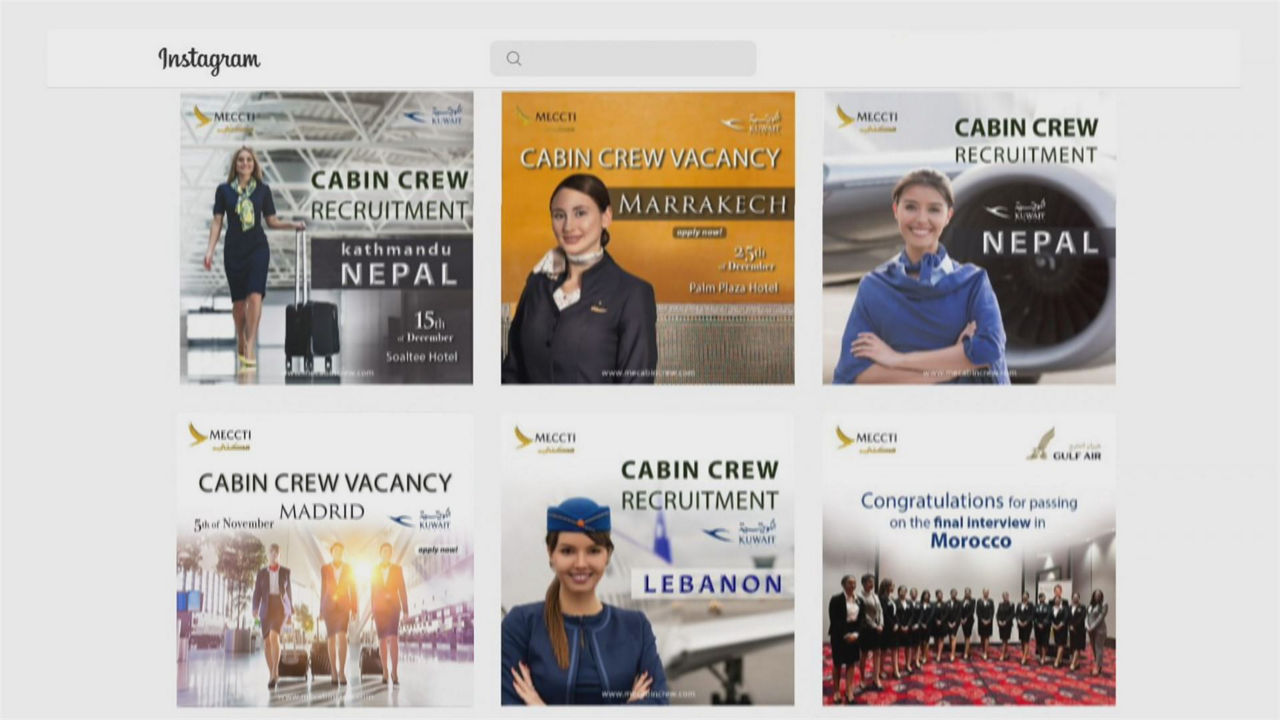Focus the Instagram search field
Image resolution: width=1280 pixels, height=720 pixels.
click(x=623, y=59)
